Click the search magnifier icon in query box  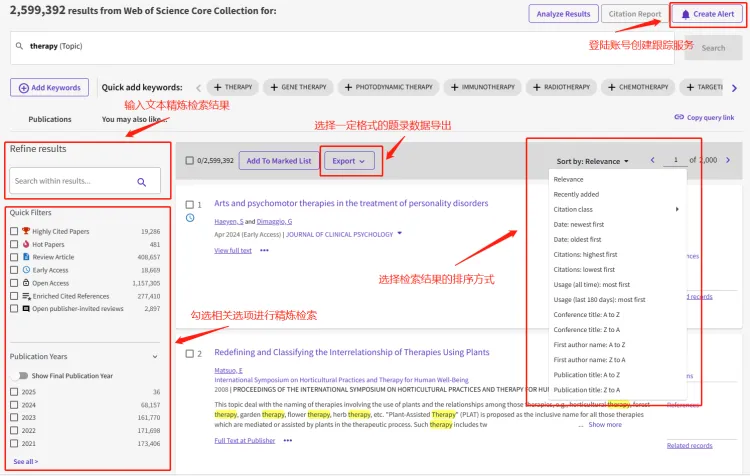click(x=19, y=46)
